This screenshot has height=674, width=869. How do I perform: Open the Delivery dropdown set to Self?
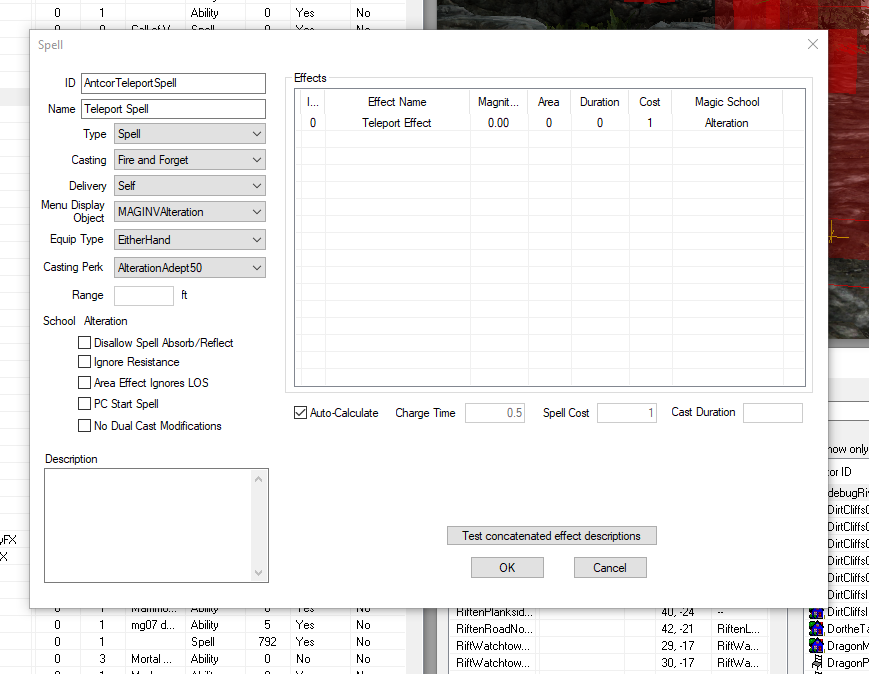(x=189, y=186)
